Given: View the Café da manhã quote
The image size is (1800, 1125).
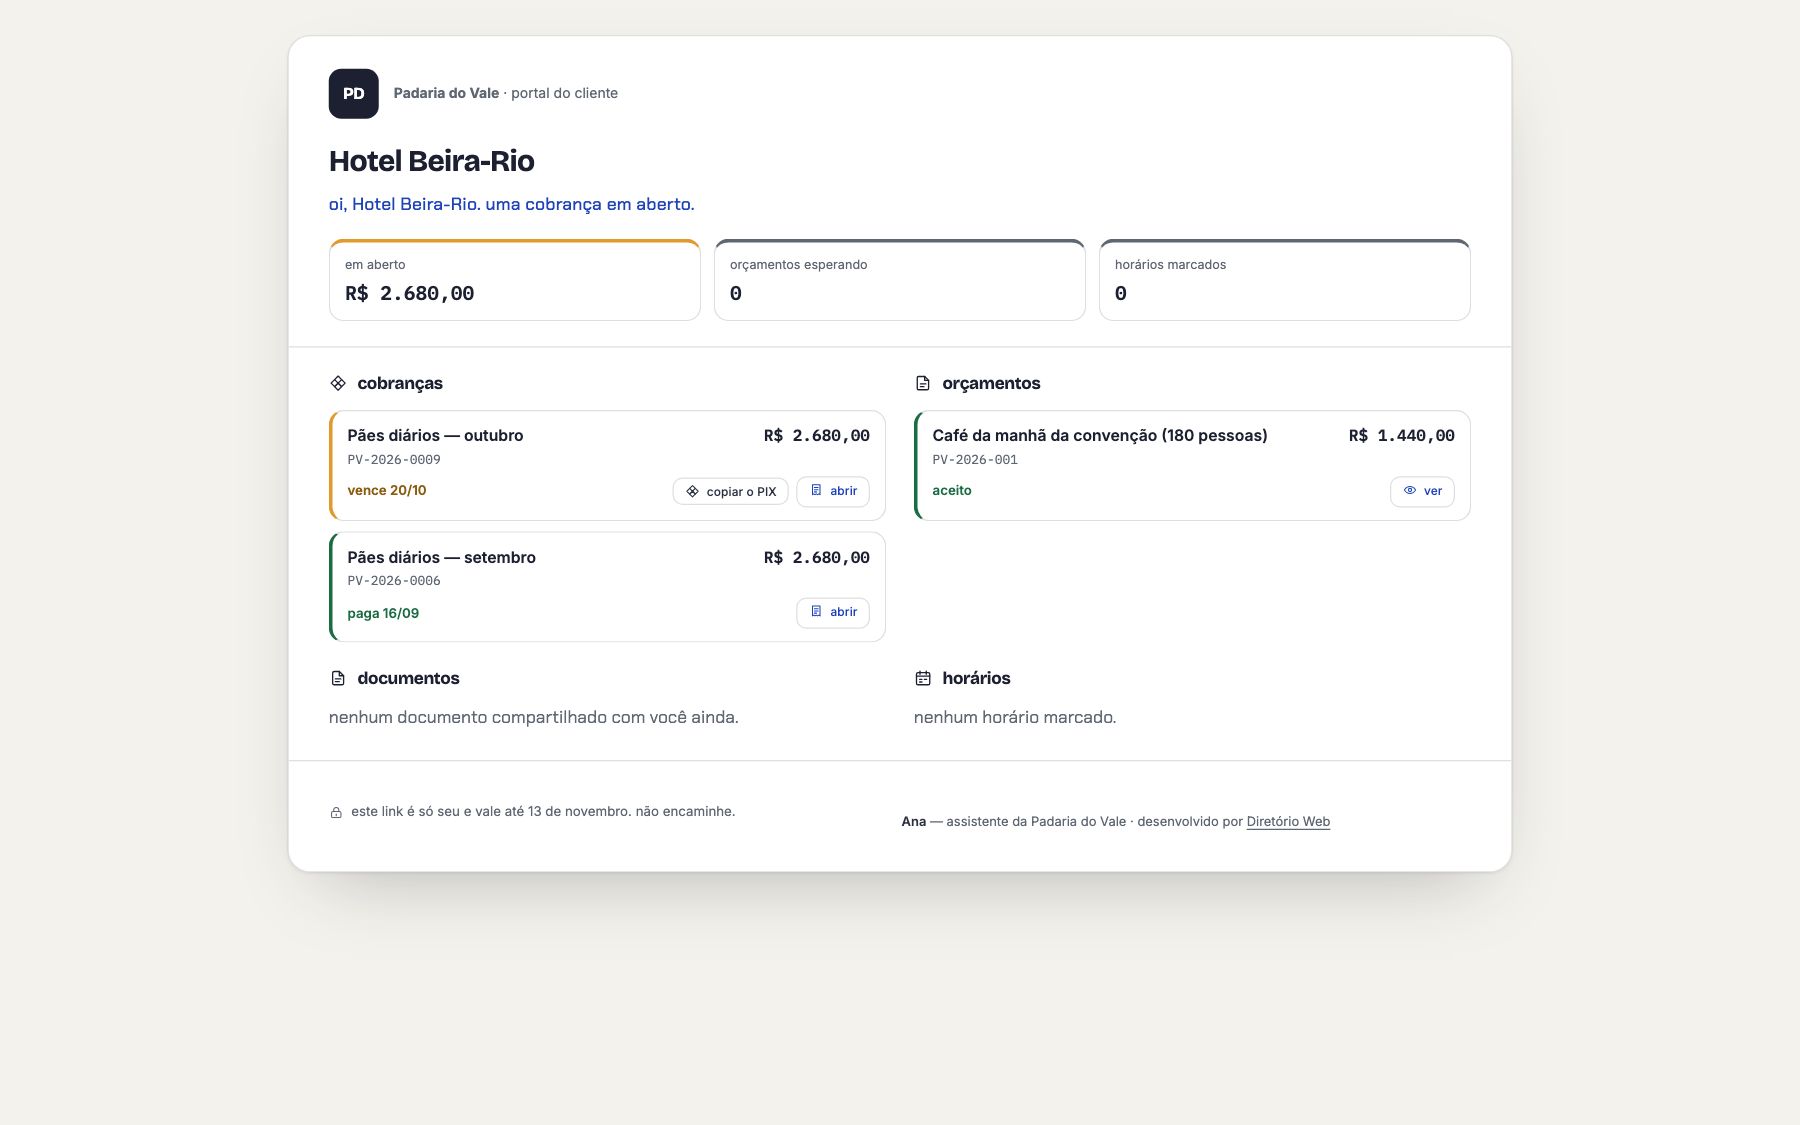Looking at the screenshot, I should tap(1422, 491).
